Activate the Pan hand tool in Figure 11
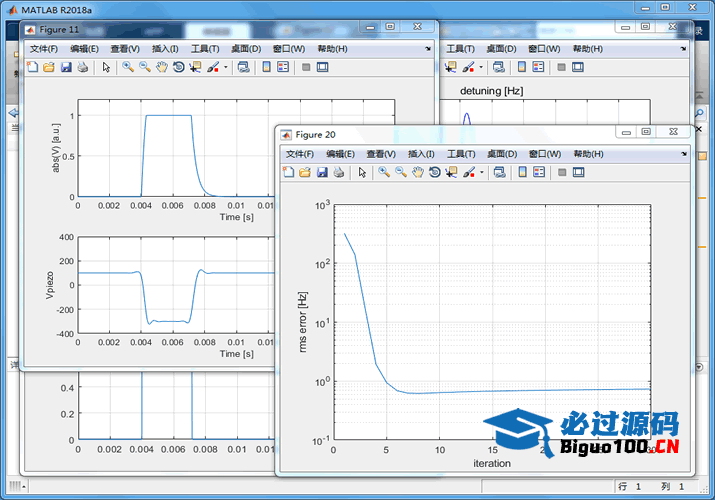Screen dimensions: 715x500 [161, 67]
